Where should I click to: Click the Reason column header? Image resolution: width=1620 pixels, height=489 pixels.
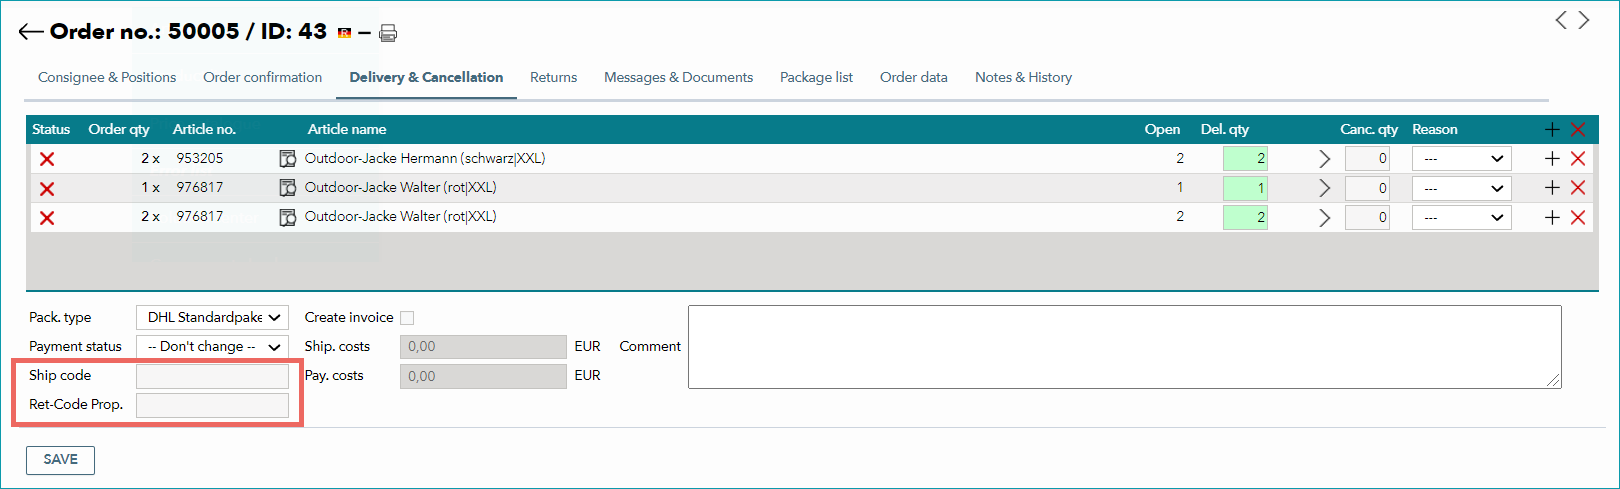click(1435, 129)
